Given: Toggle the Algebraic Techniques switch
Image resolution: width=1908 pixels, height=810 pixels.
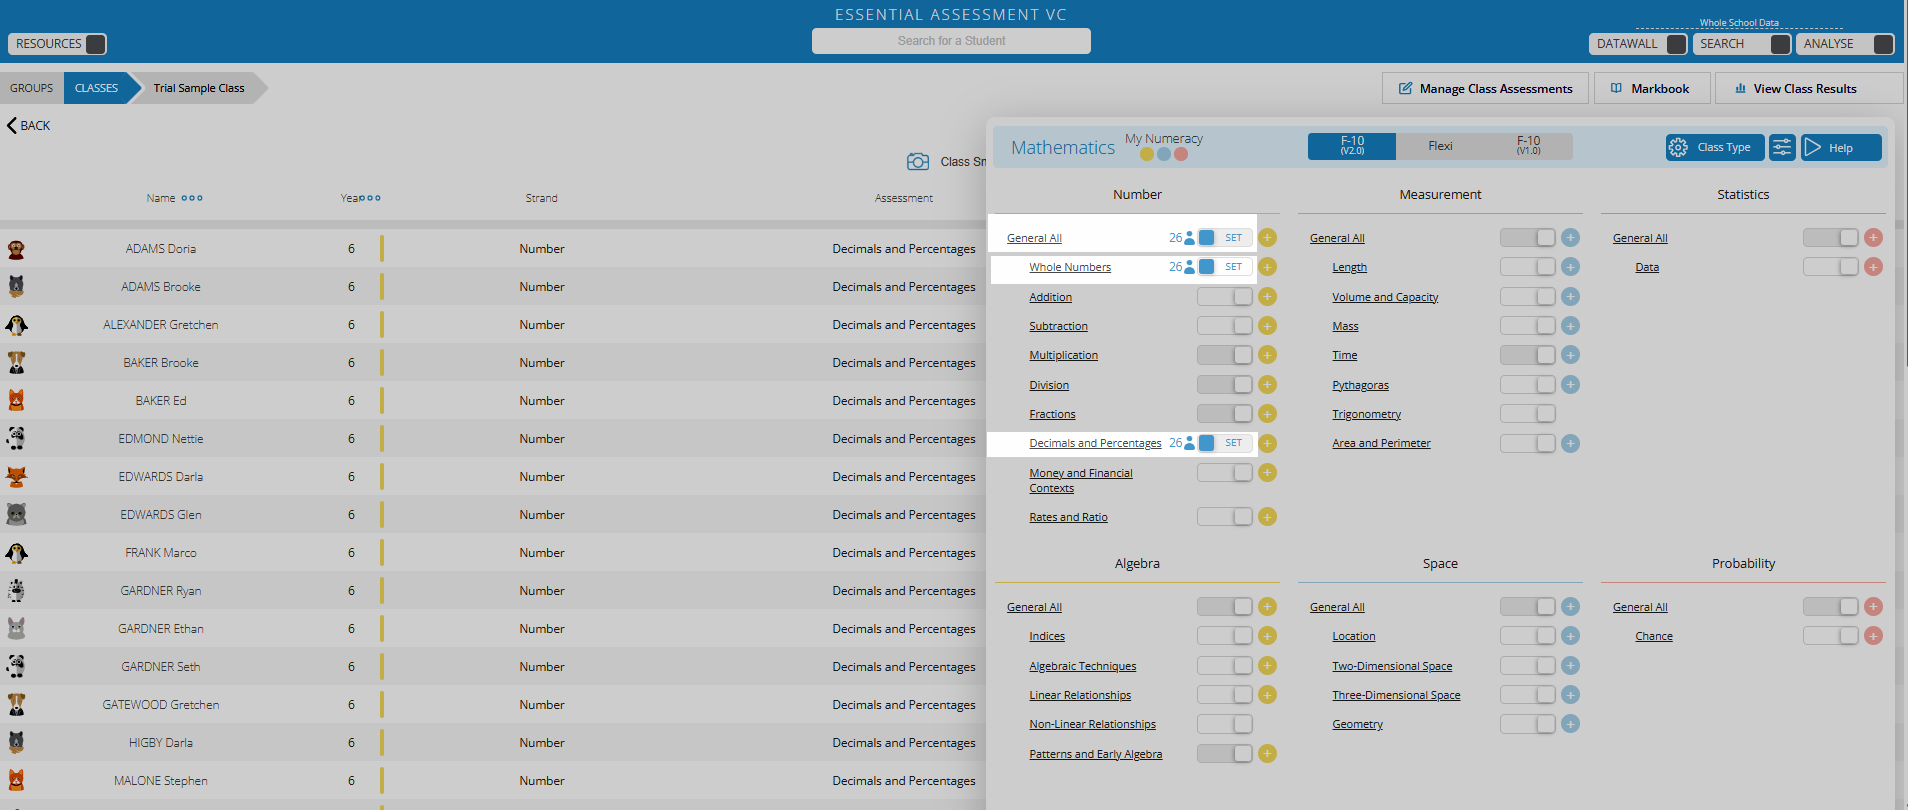Looking at the screenshot, I should click(x=1224, y=665).
